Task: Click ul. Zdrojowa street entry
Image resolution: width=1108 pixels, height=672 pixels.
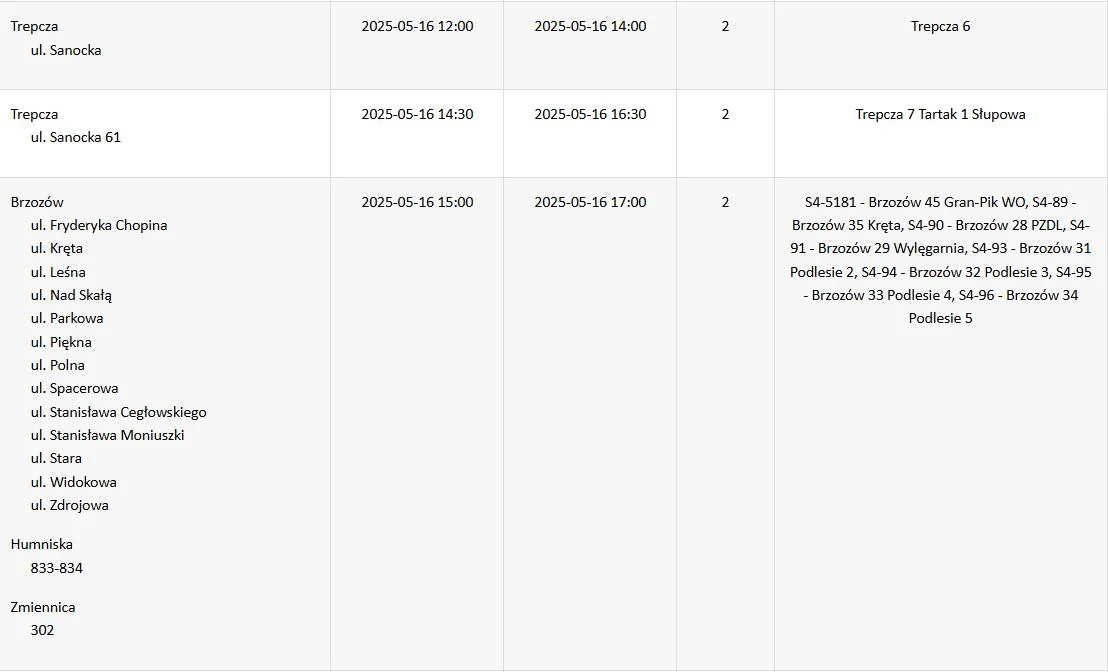Action: coord(69,505)
